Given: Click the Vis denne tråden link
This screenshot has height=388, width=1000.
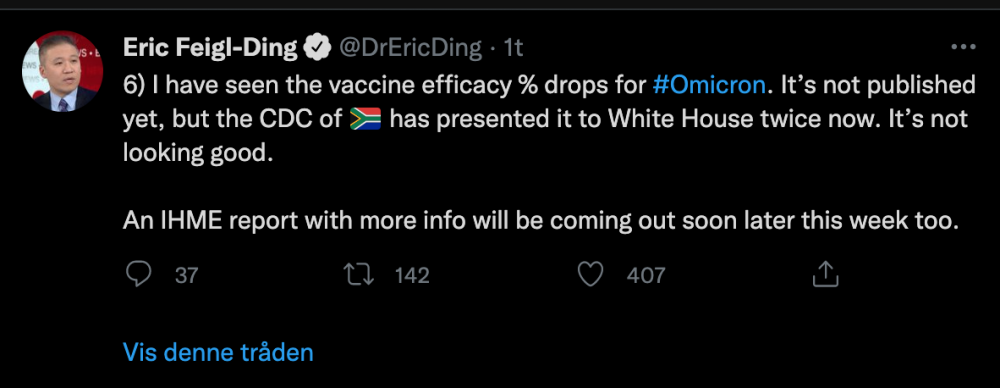Looking at the screenshot, I should 218,352.
